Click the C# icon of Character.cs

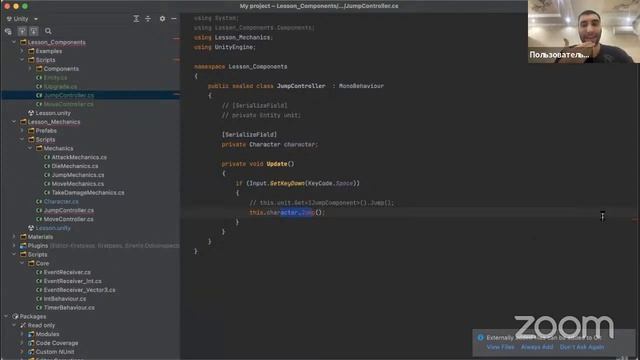coord(39,201)
